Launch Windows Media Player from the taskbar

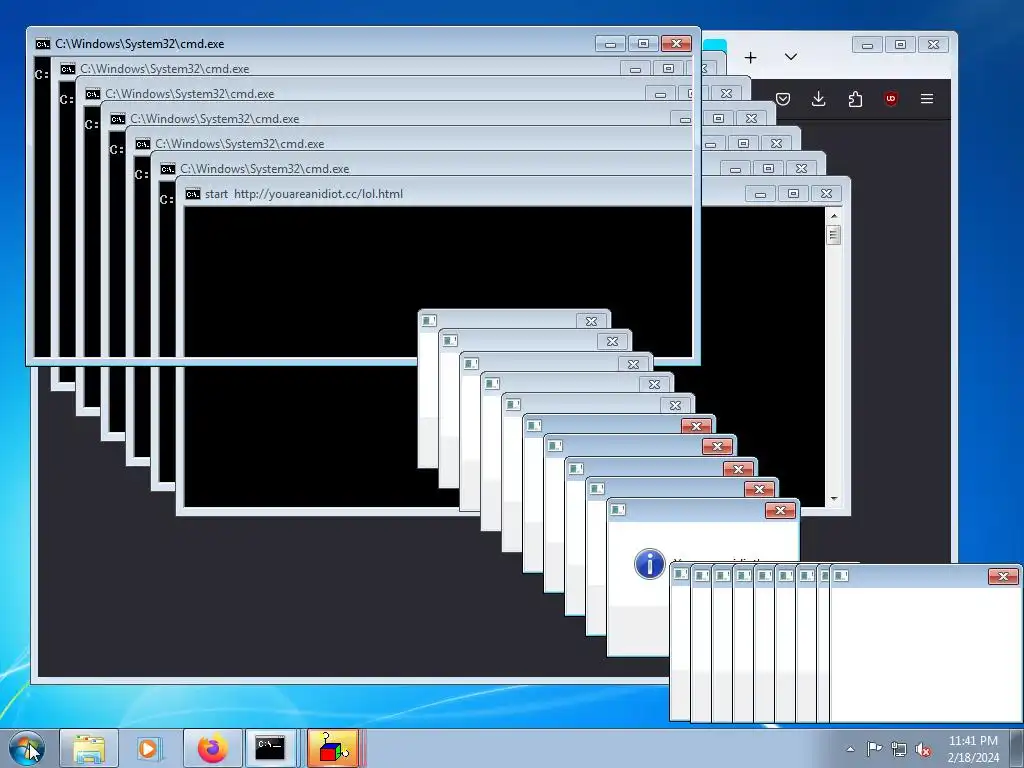(150, 748)
